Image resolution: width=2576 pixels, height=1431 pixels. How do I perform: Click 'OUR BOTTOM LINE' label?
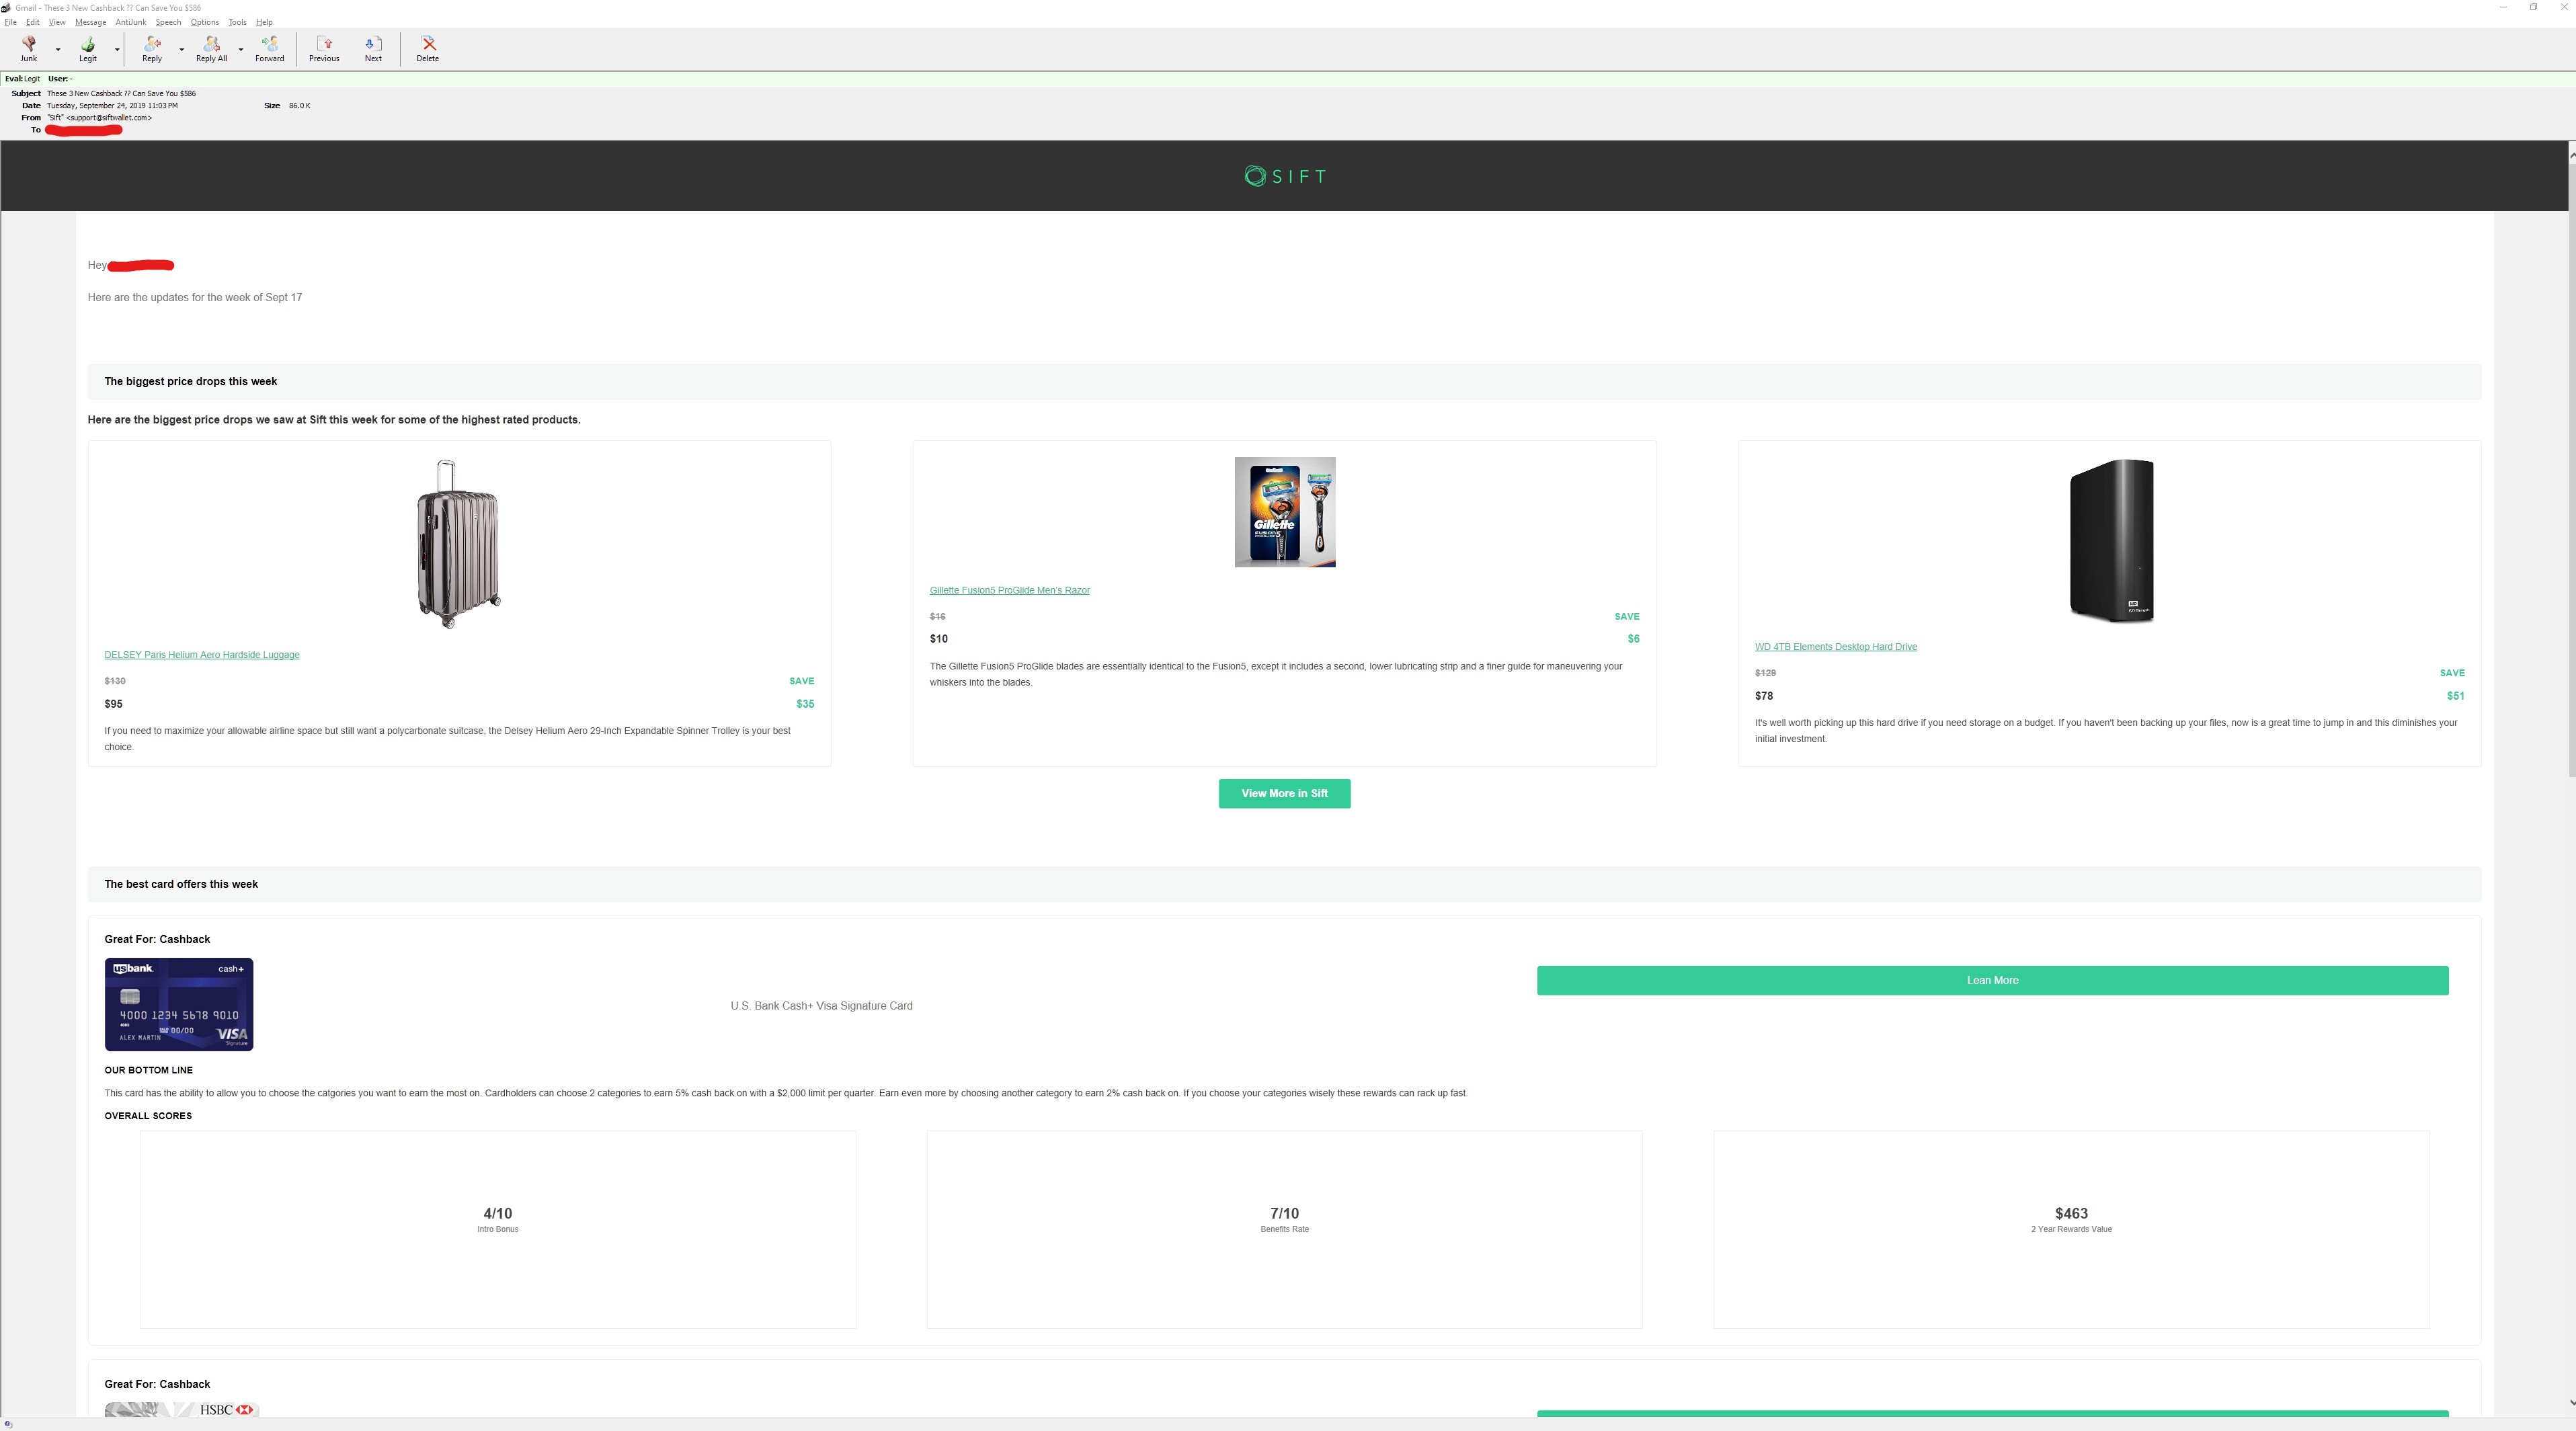point(148,1070)
